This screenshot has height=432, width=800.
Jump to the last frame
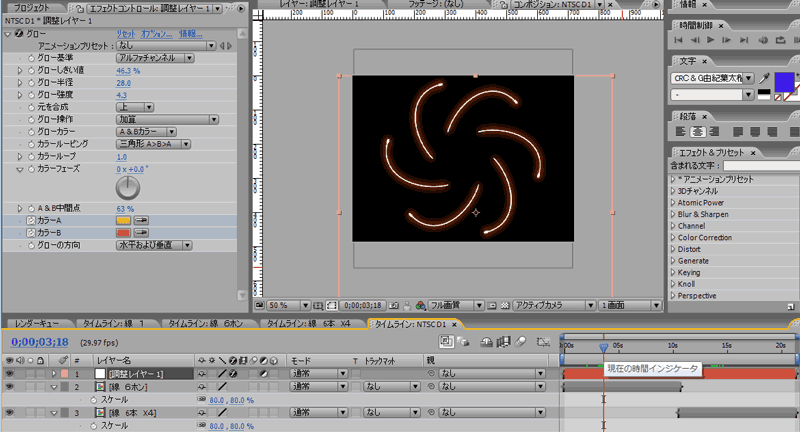(x=744, y=40)
